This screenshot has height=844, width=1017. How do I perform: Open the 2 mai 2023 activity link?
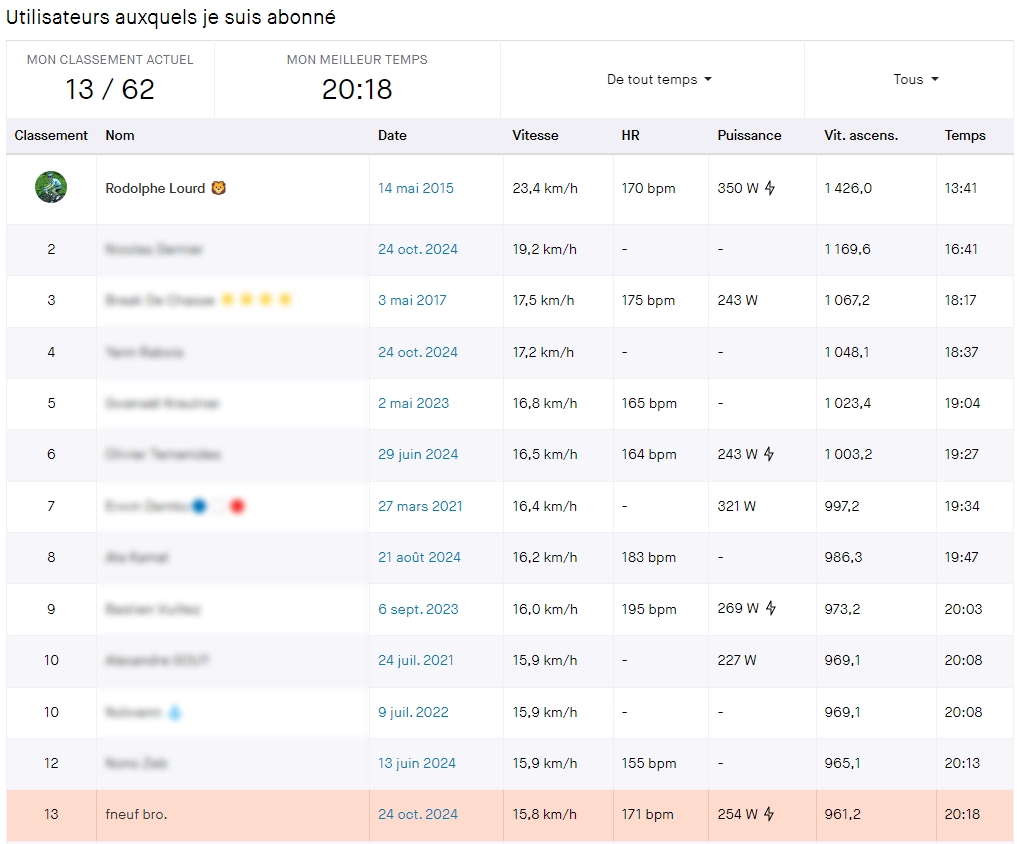[413, 403]
